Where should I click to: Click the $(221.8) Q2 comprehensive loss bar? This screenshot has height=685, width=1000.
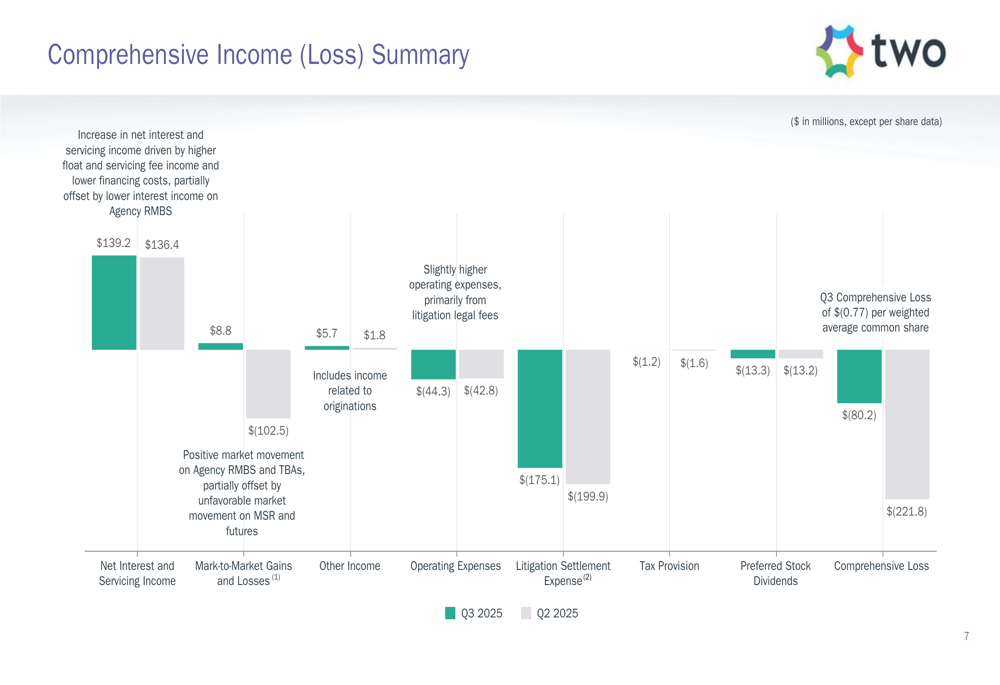point(907,424)
